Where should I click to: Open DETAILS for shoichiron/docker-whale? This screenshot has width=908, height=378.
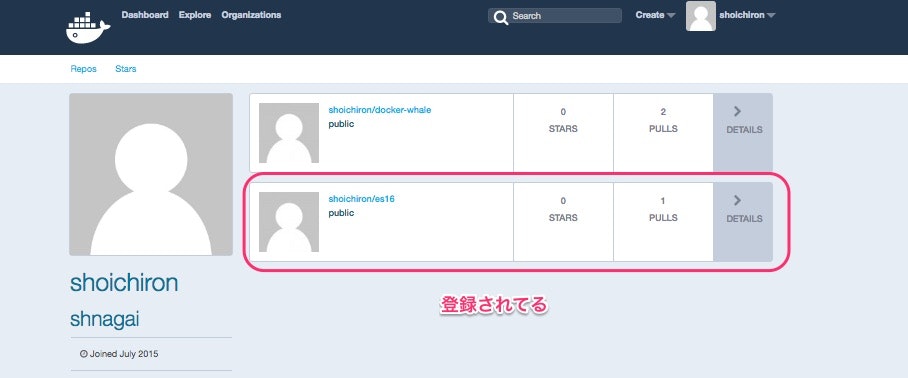(x=744, y=133)
